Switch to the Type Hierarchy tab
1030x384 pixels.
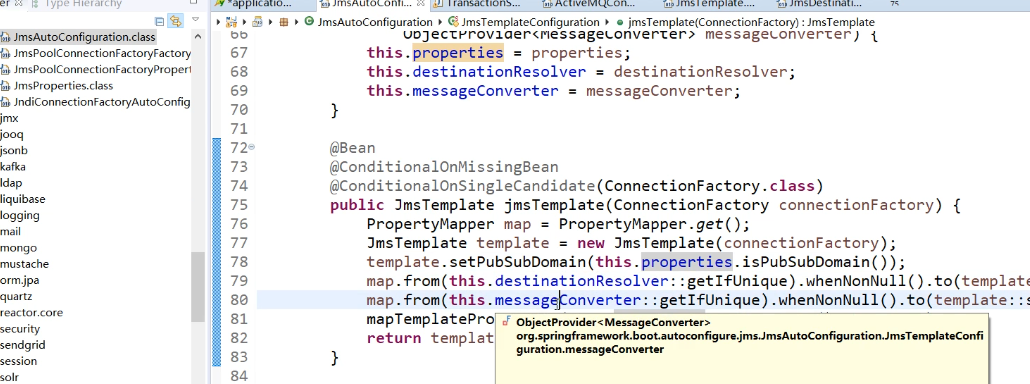click(77, 4)
